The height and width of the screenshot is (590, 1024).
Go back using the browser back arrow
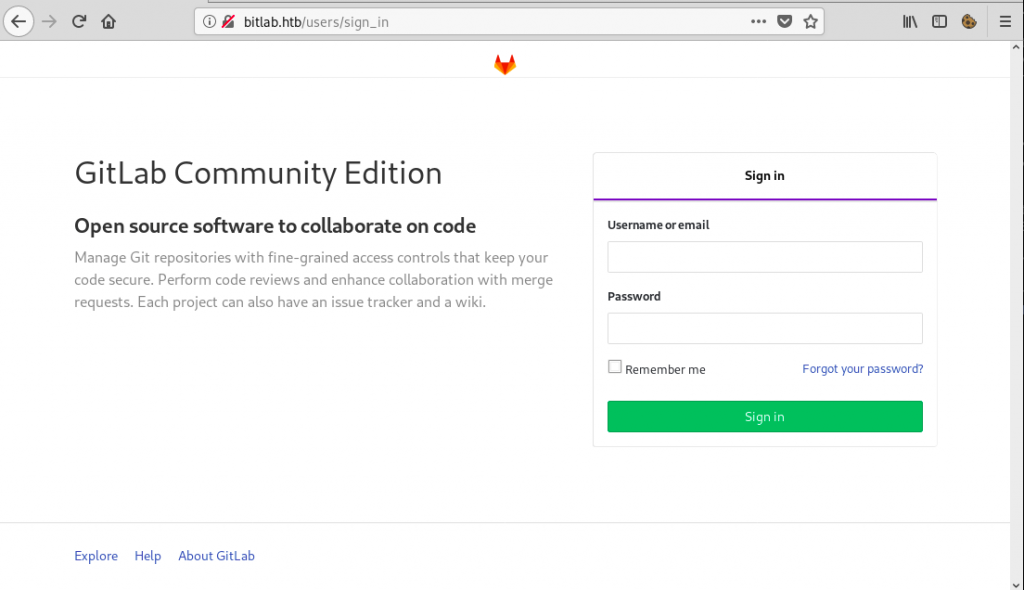point(19,22)
